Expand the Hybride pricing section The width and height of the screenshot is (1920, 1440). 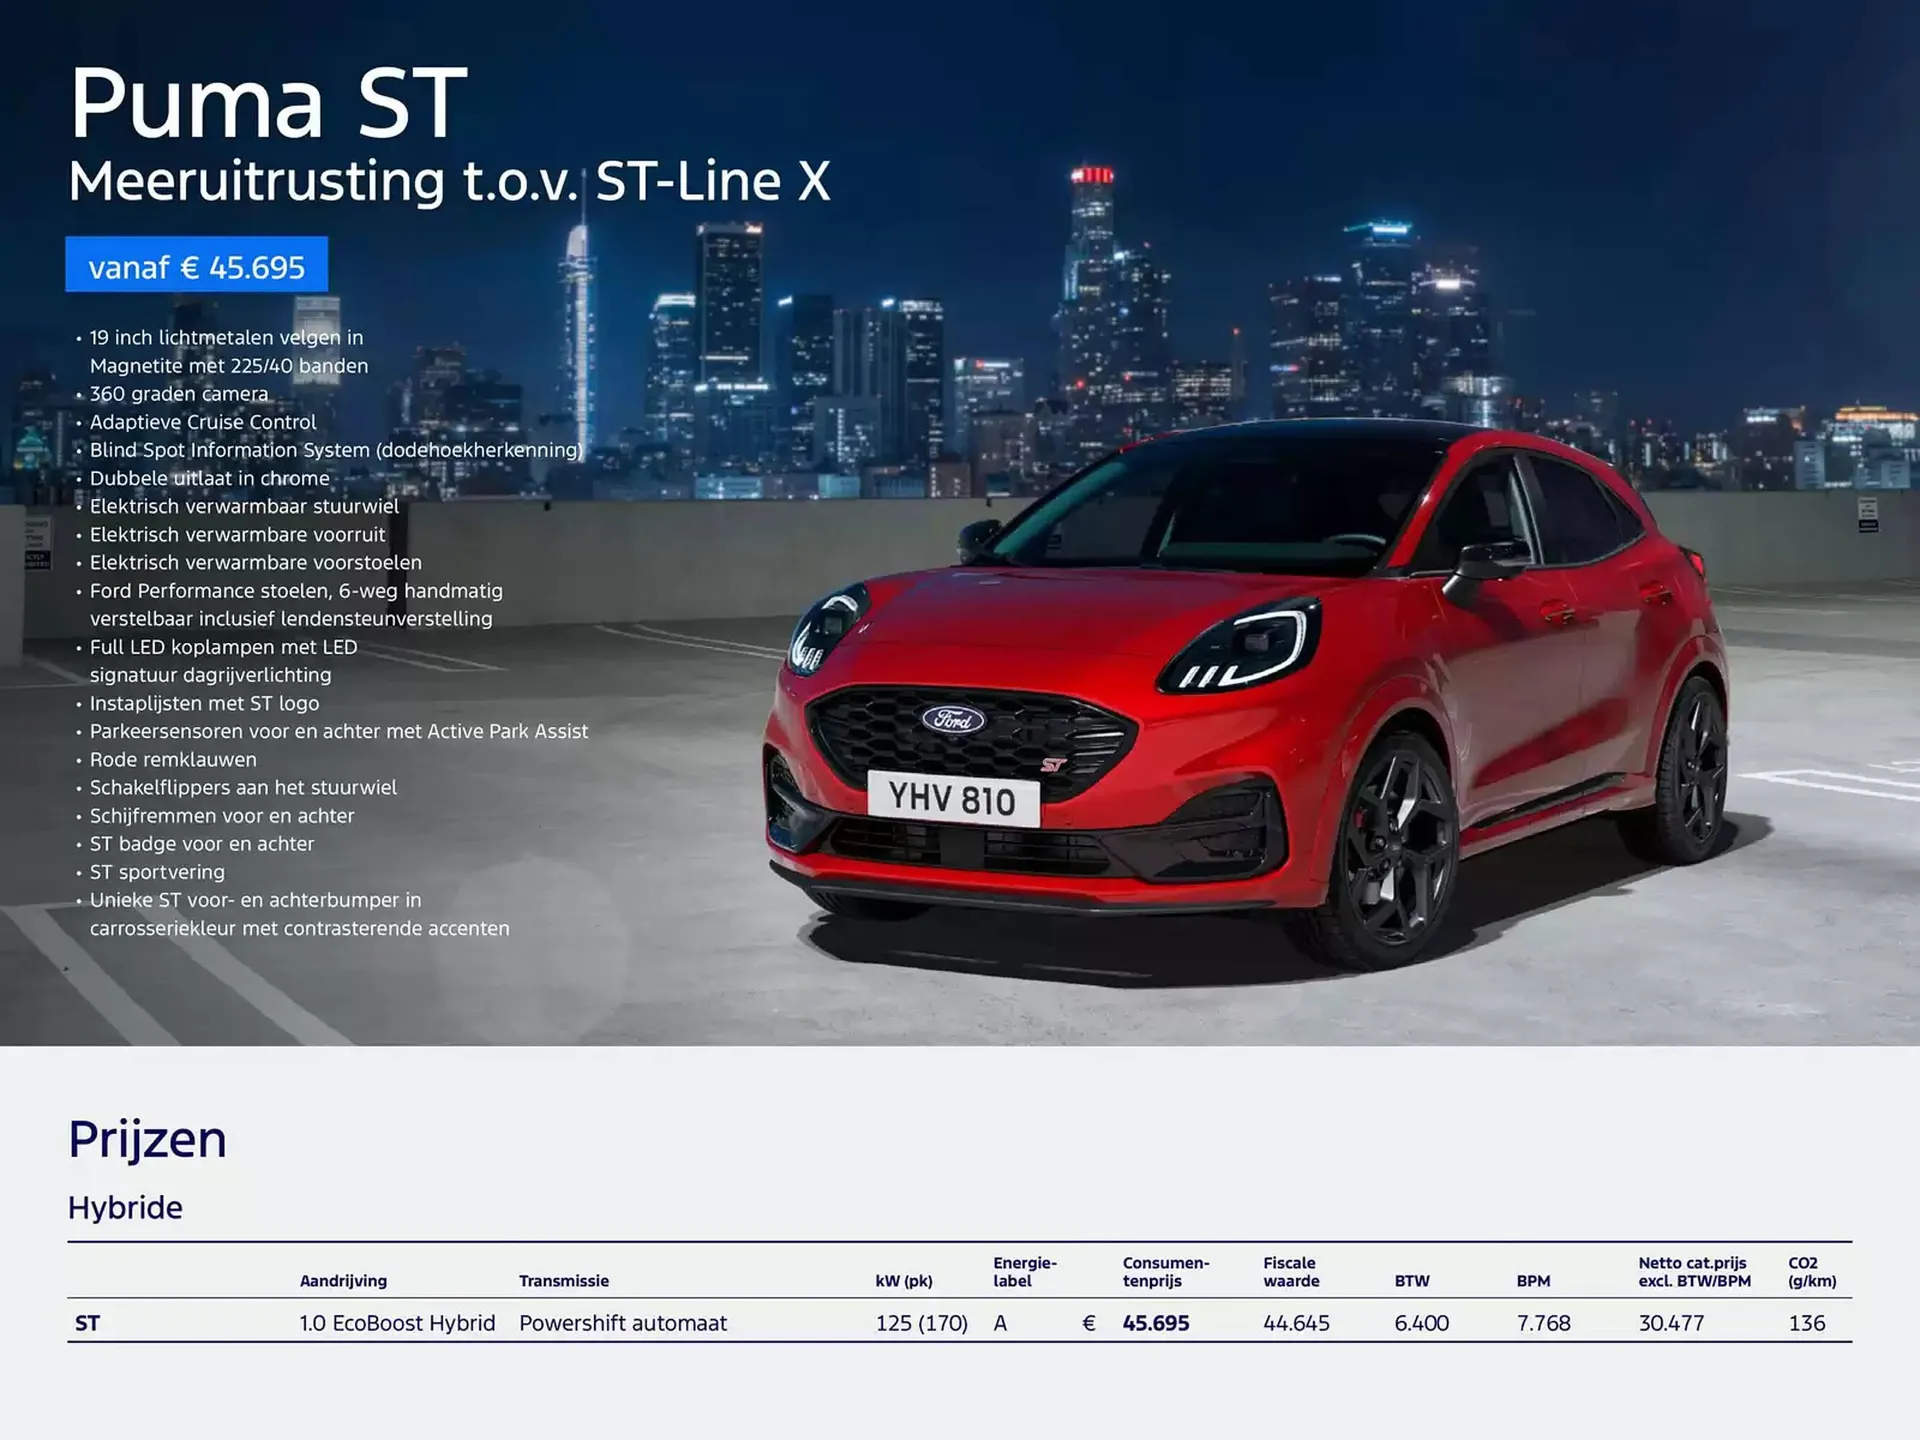(x=125, y=1207)
